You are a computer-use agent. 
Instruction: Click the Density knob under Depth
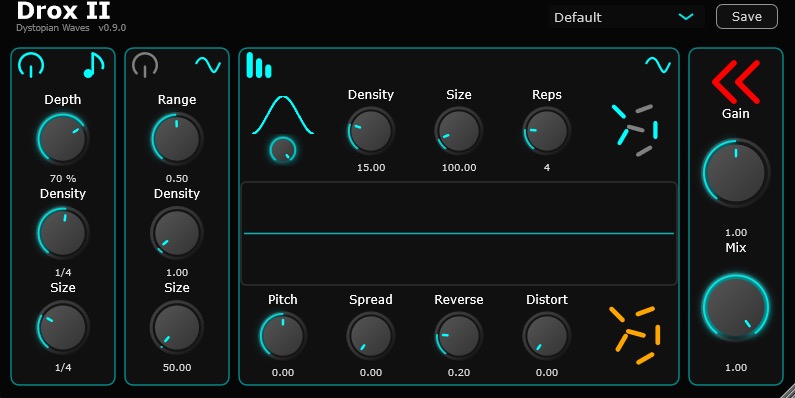point(63,232)
